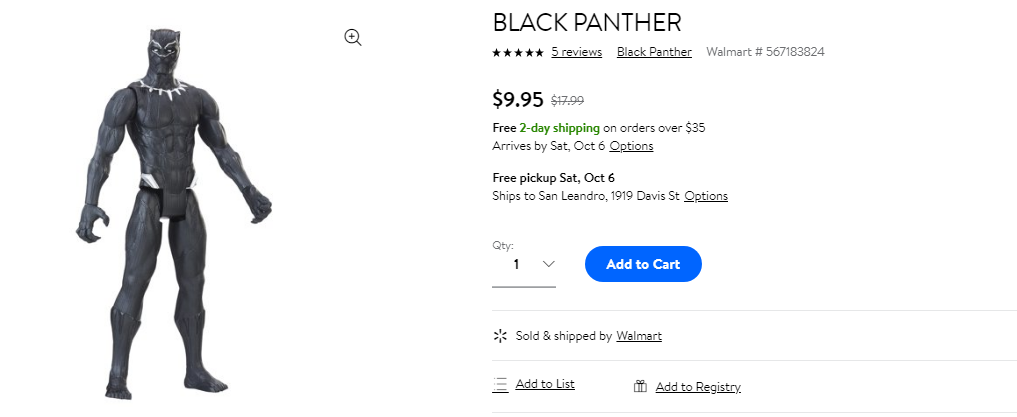Click the $9.95 current price
Image resolution: width=1017 pixels, height=417 pixels.
pyautogui.click(x=518, y=99)
